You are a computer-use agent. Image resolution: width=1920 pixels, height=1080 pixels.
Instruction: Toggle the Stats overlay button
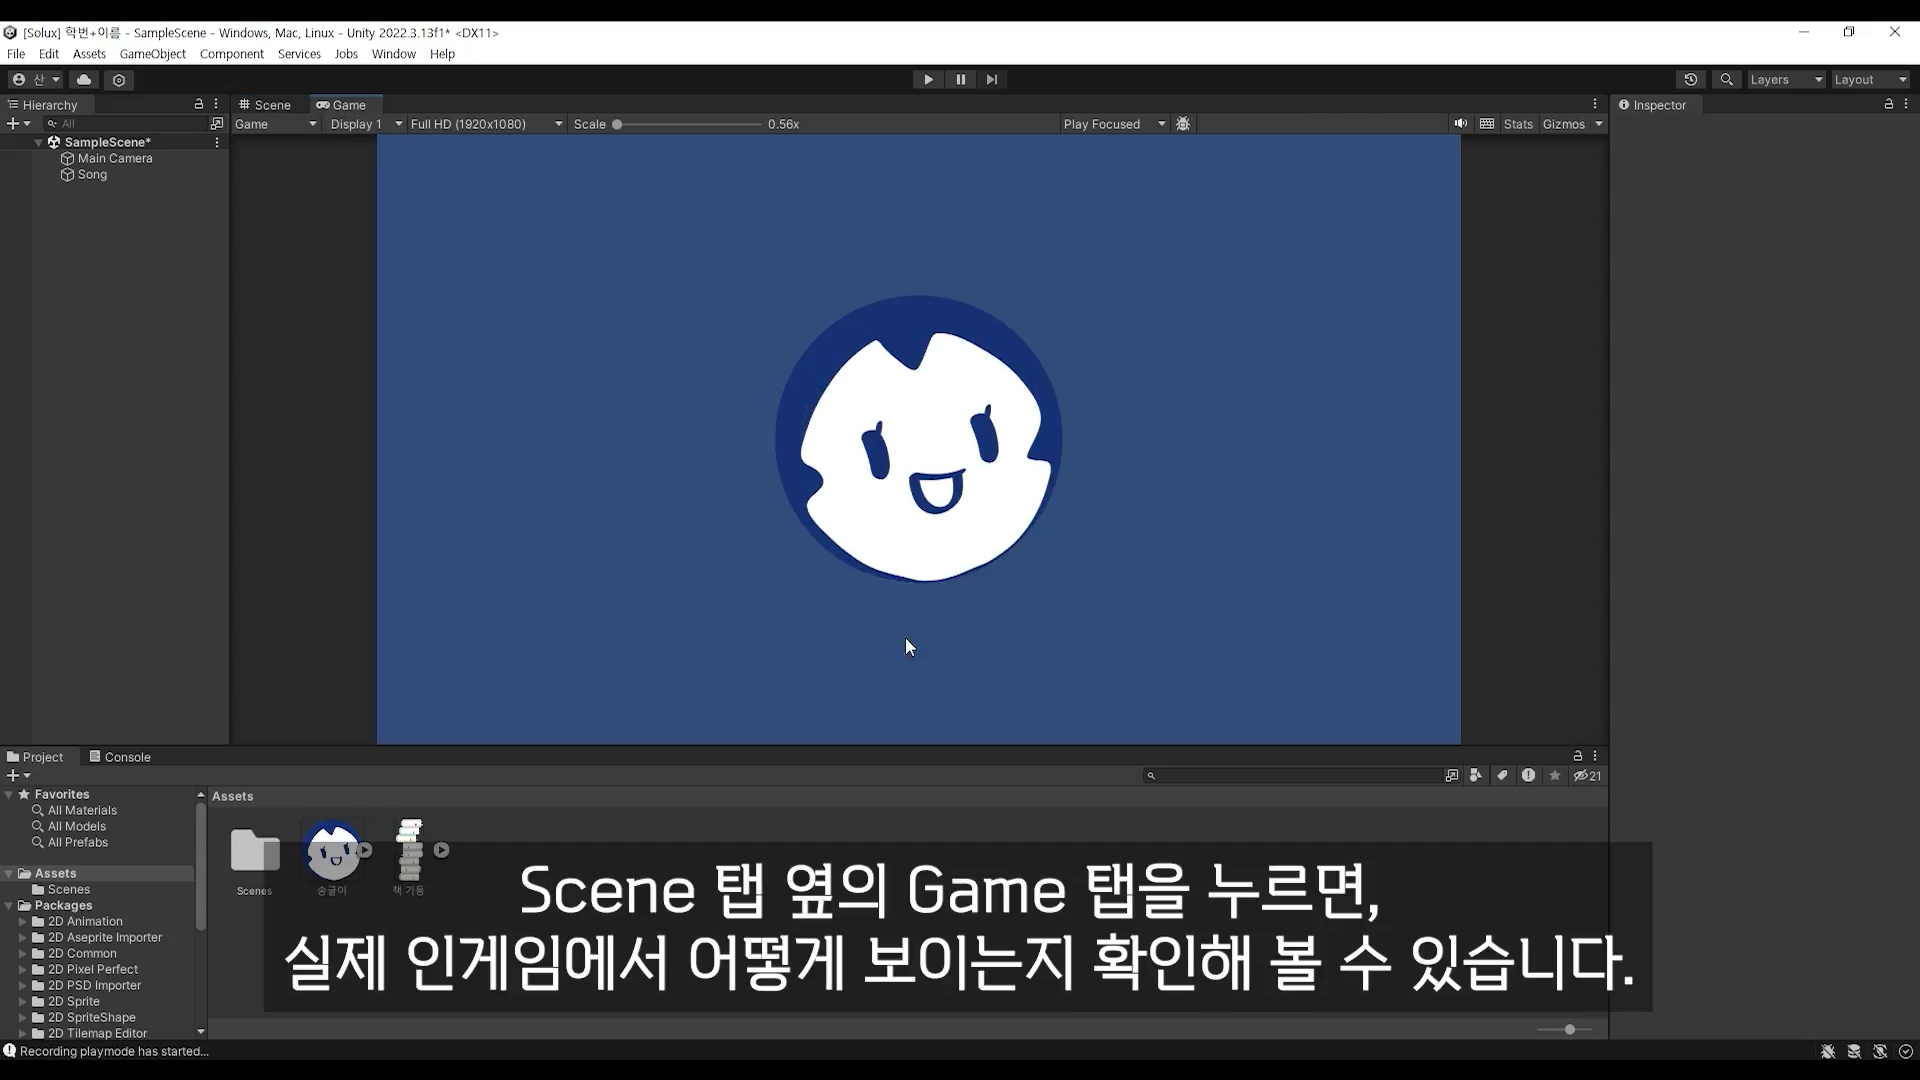pos(1517,124)
